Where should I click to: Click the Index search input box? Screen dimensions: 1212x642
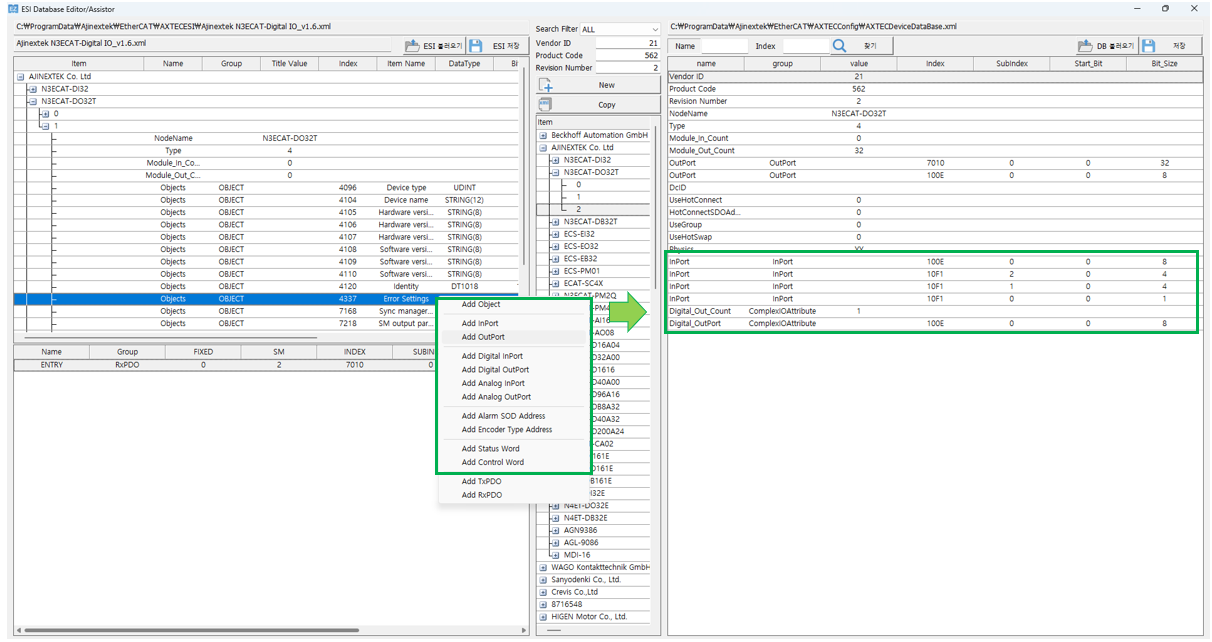[x=805, y=46]
